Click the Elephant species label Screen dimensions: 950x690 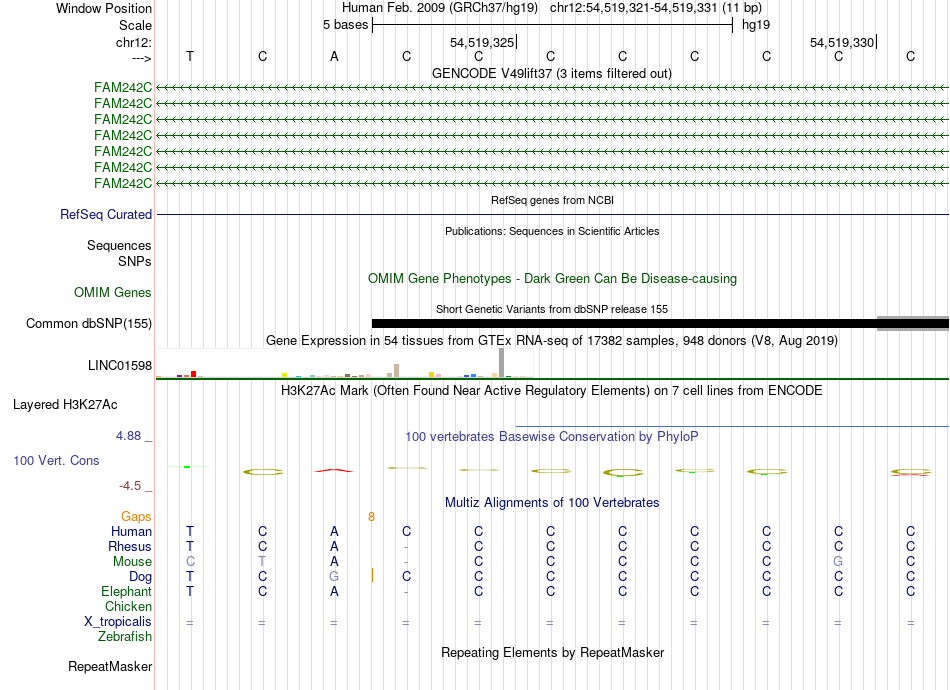tap(127, 591)
